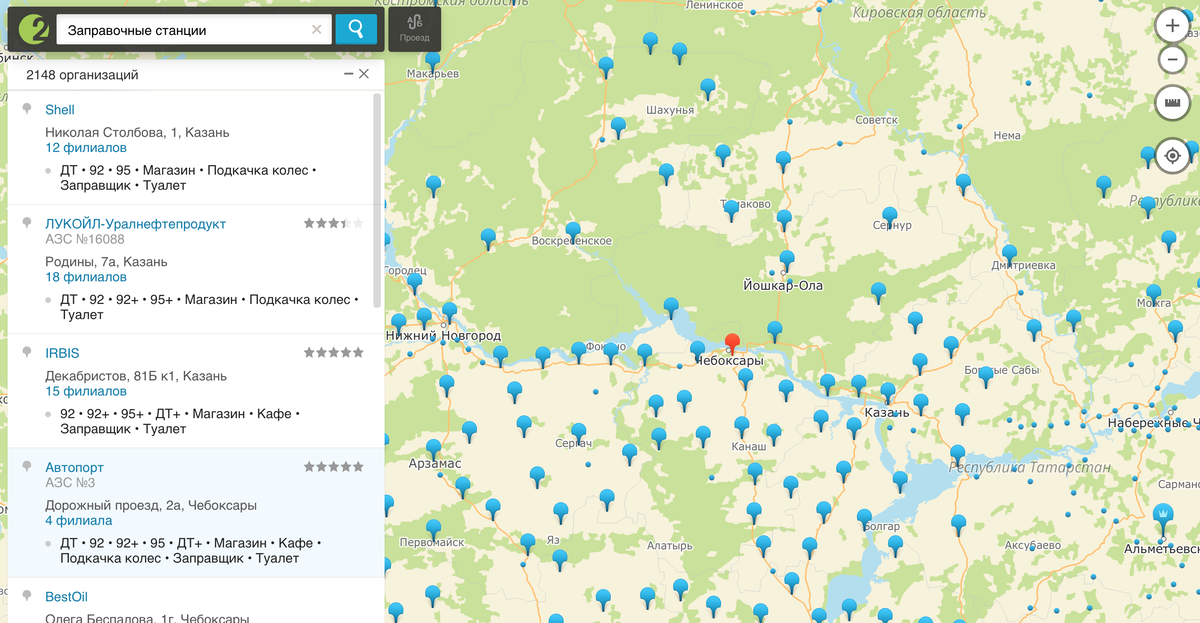1200x623 pixels.
Task: Open the BestOil listing
Action: pos(67,597)
